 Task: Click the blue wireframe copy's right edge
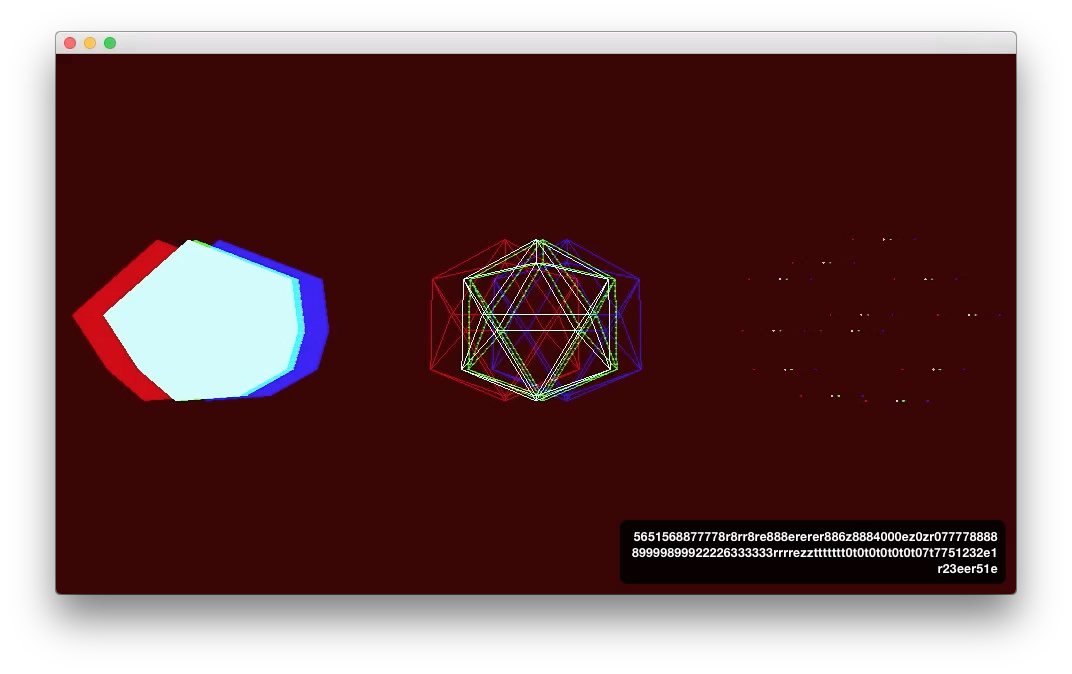point(640,323)
